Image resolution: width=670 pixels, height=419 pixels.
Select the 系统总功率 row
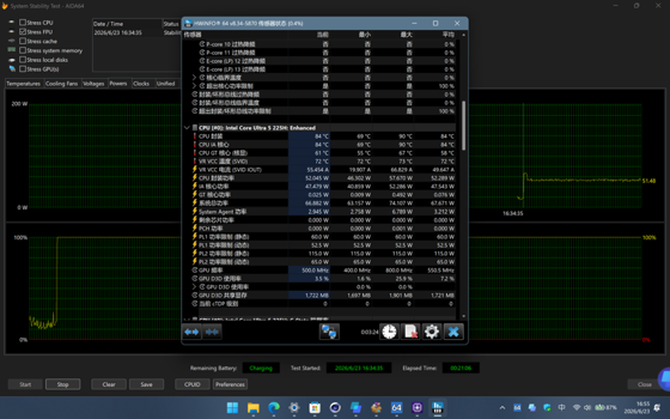[x=320, y=203]
